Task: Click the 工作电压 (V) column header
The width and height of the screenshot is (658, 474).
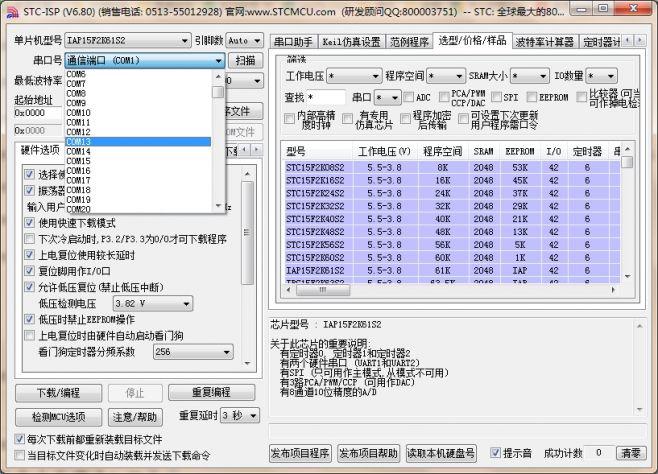Action: click(384, 151)
